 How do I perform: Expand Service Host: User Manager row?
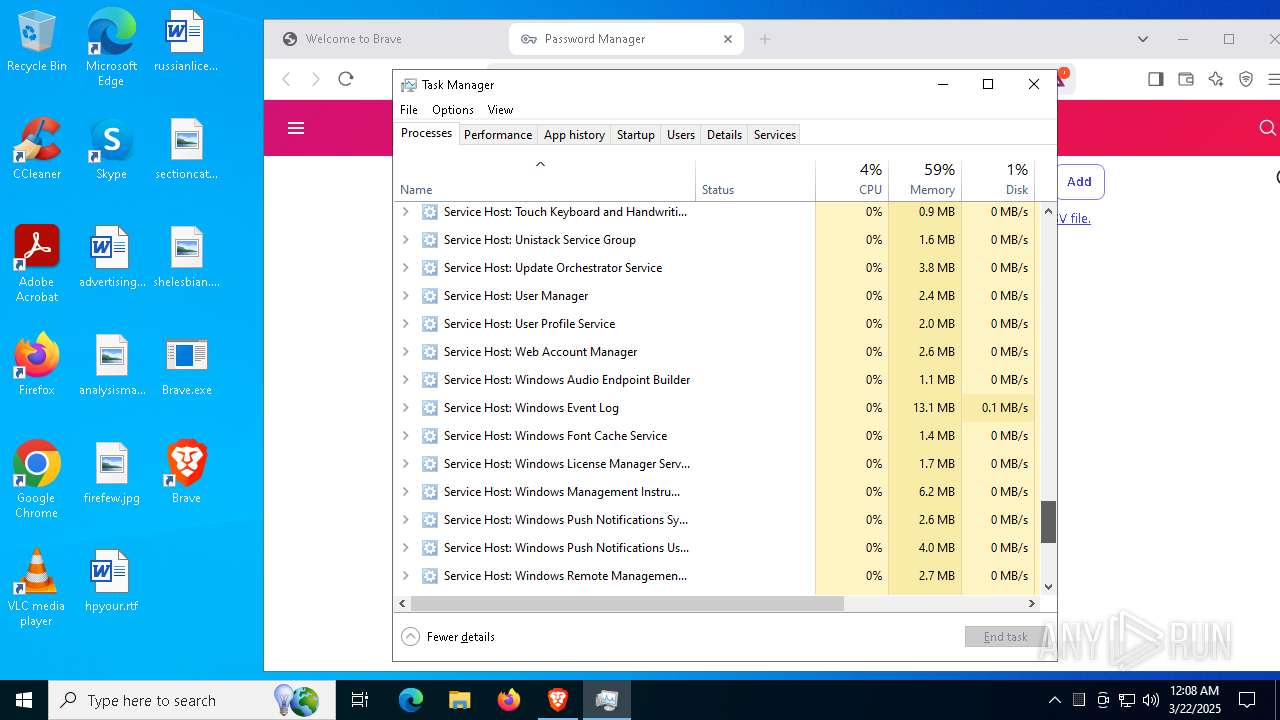[405, 296]
